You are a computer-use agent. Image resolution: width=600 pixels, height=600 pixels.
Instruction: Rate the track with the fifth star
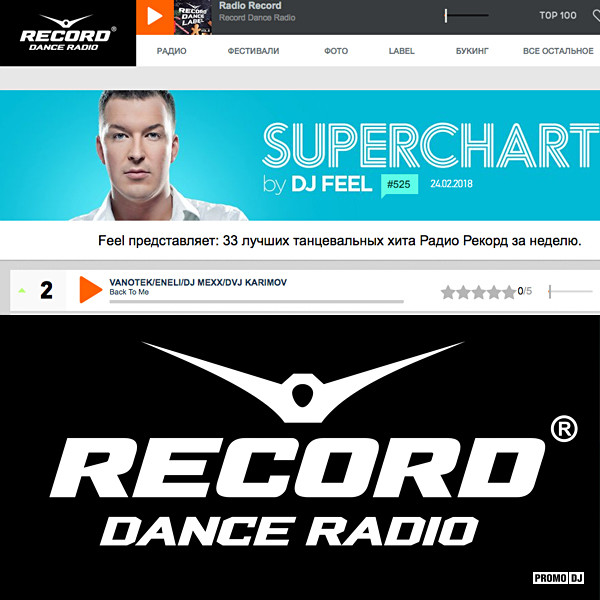click(x=509, y=292)
